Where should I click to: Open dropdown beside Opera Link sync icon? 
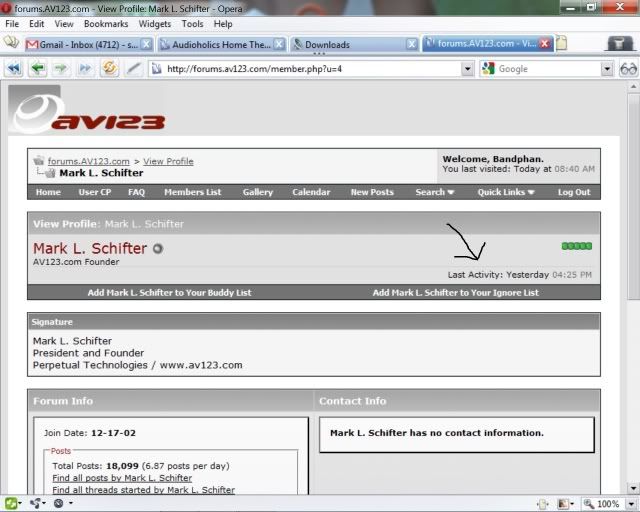coord(44,503)
